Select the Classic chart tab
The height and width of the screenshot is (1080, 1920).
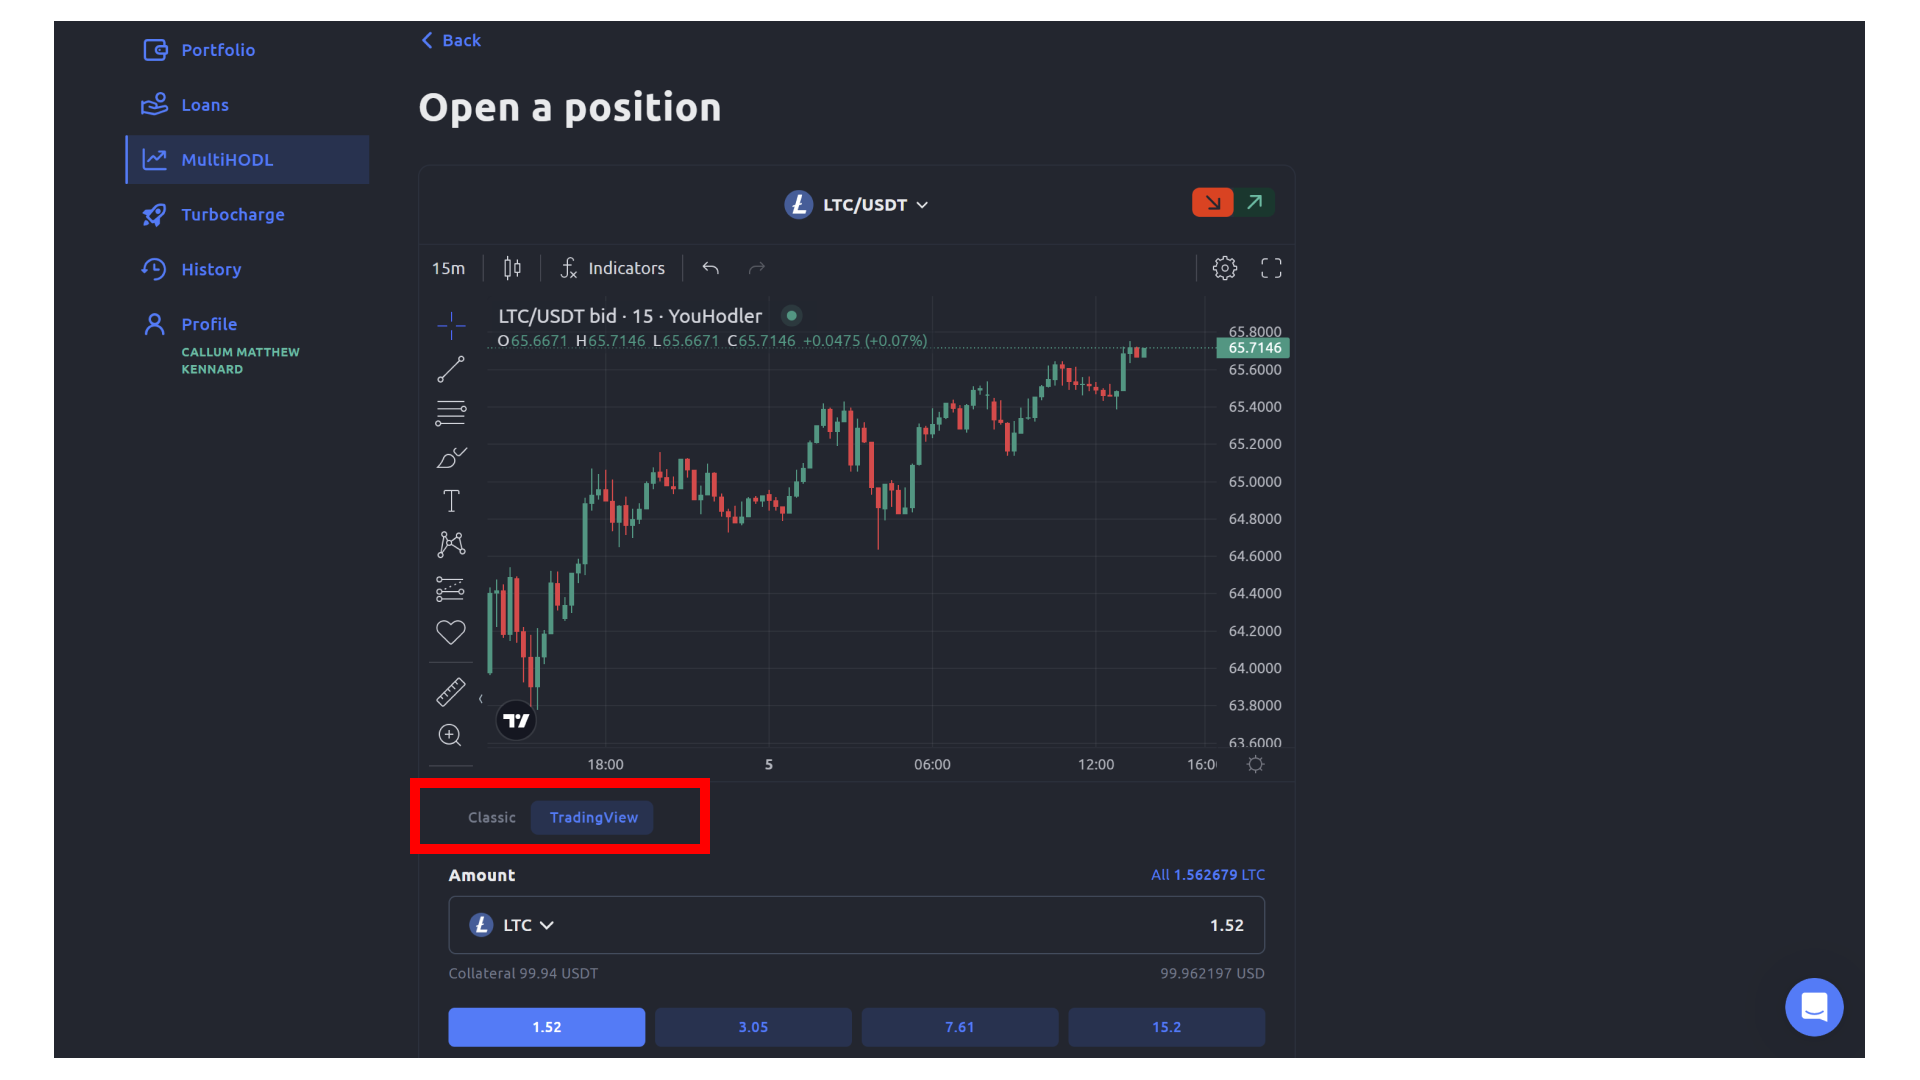click(x=491, y=816)
